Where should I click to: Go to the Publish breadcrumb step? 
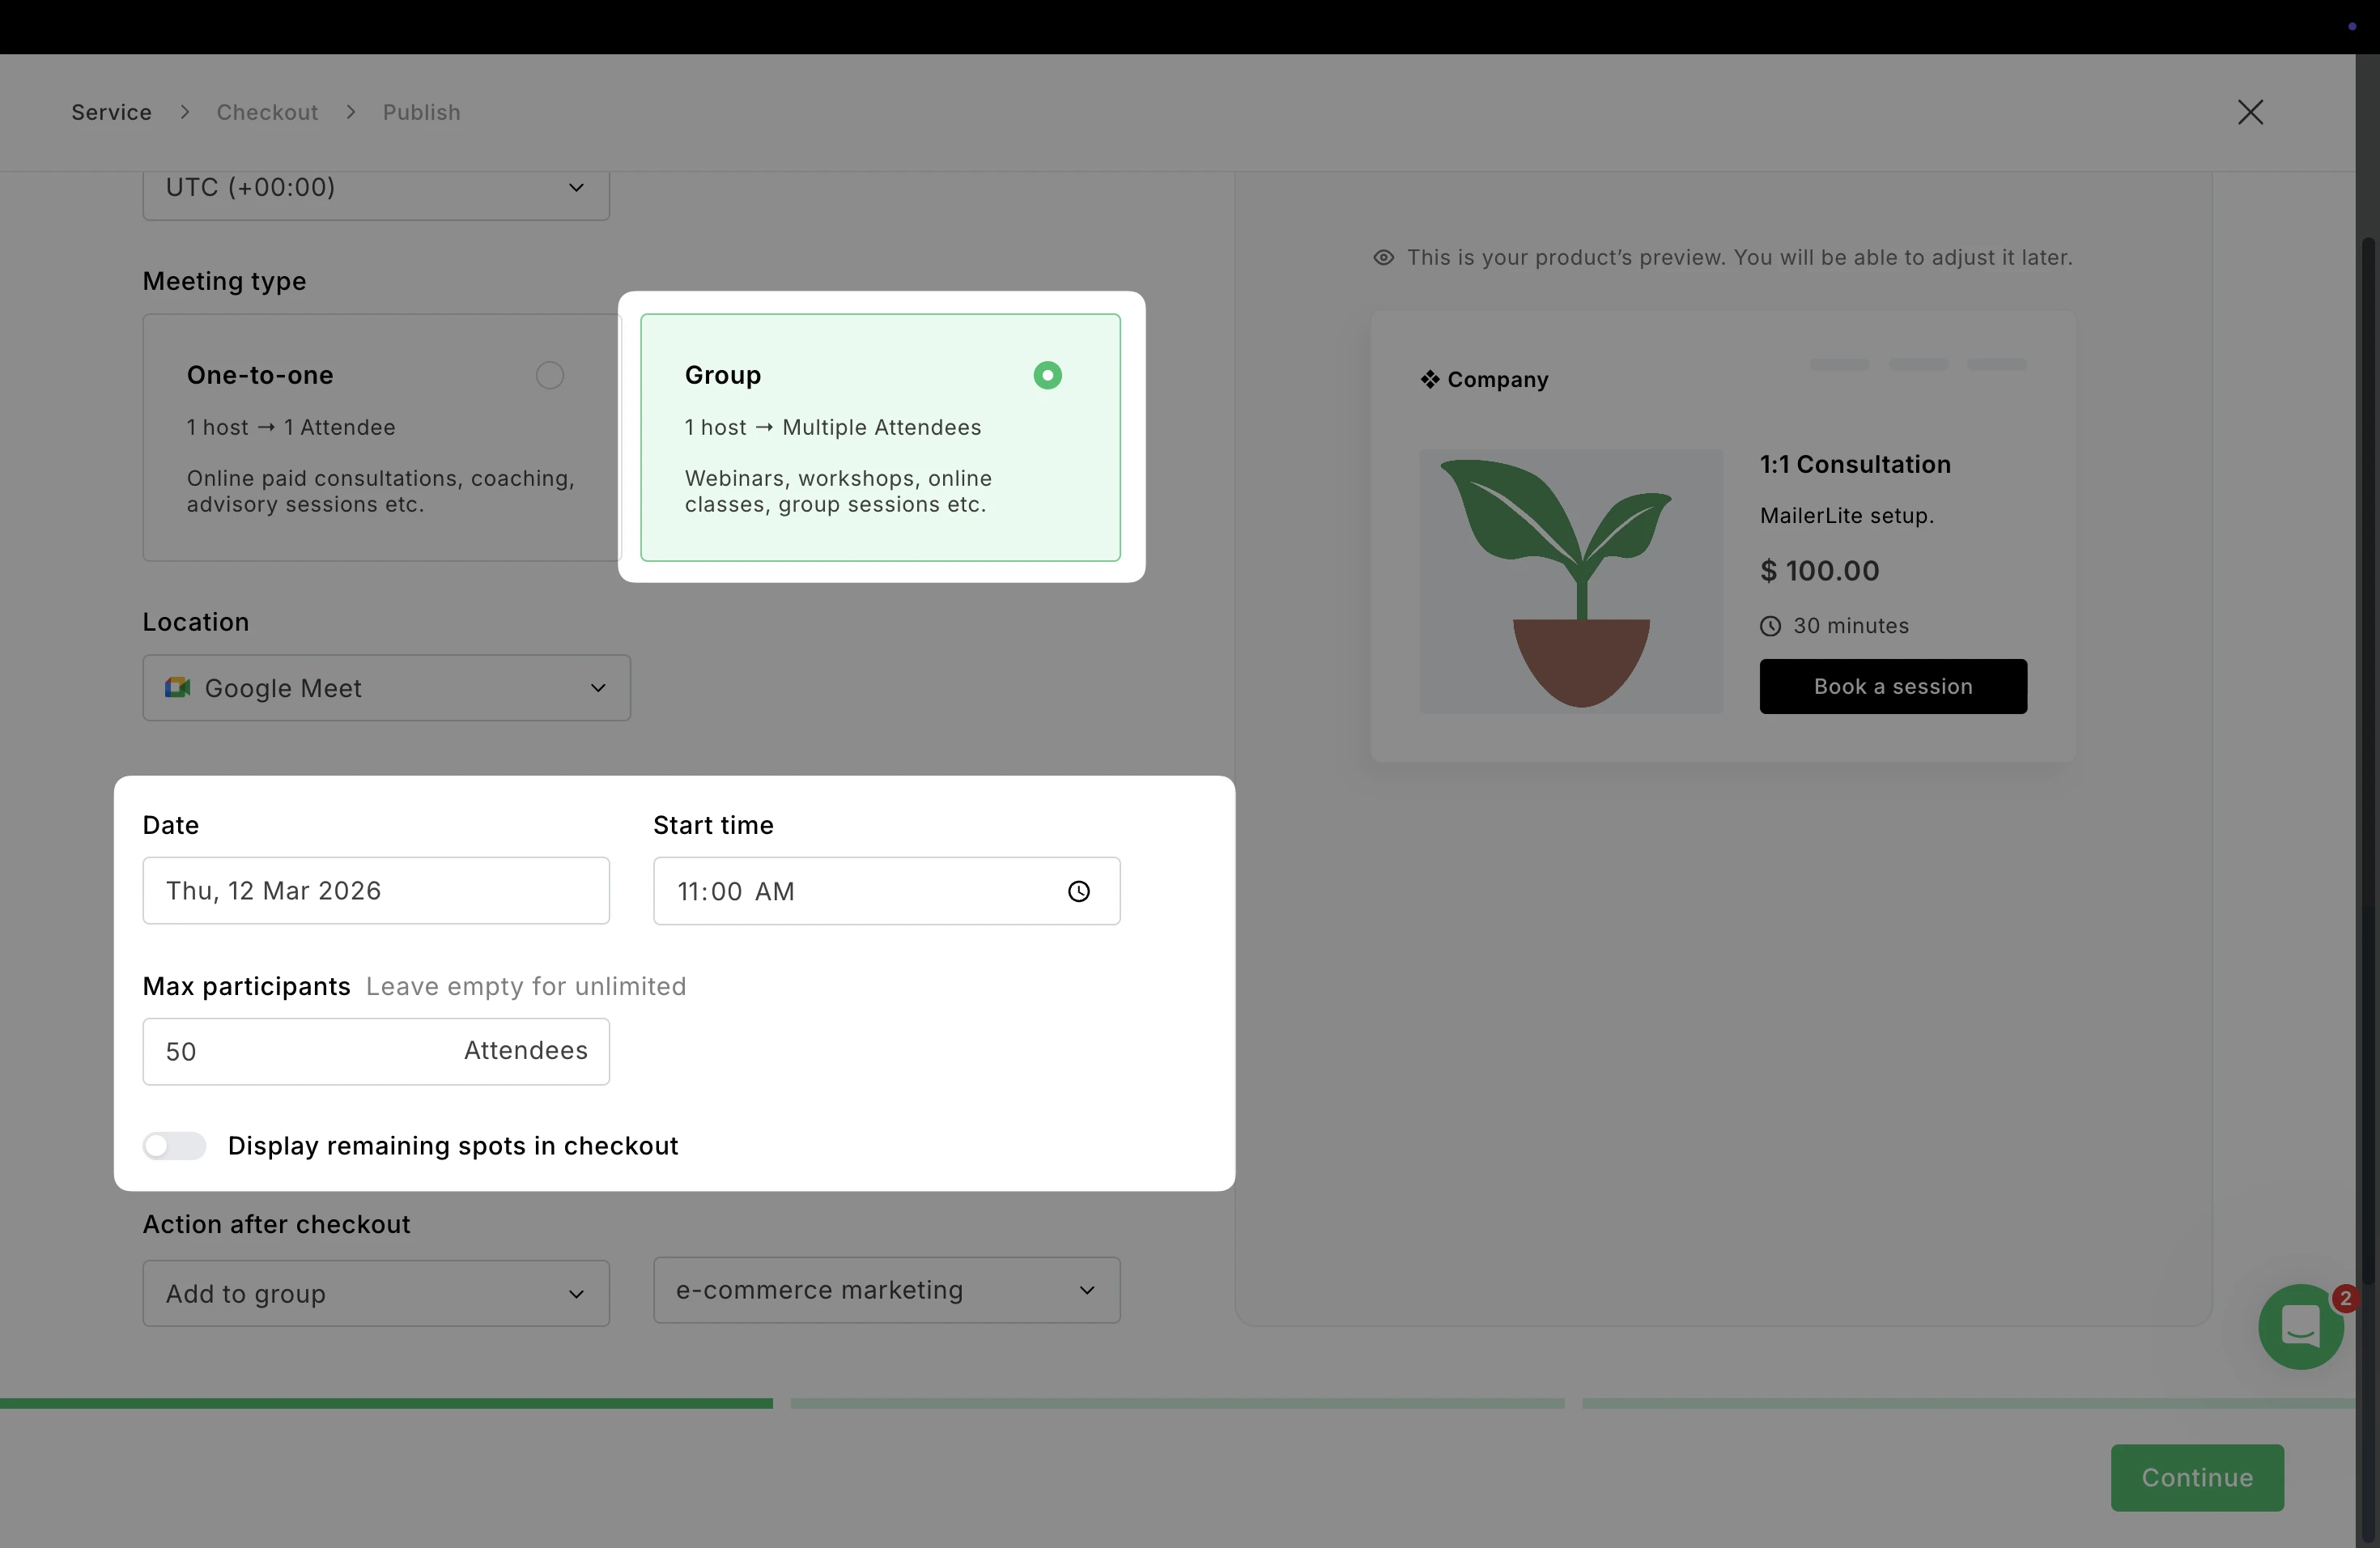coord(421,112)
